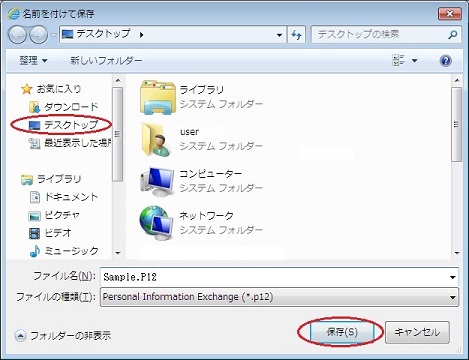Expand the address bar history dropdown arrow
The image size is (469, 360).
coord(279,34)
